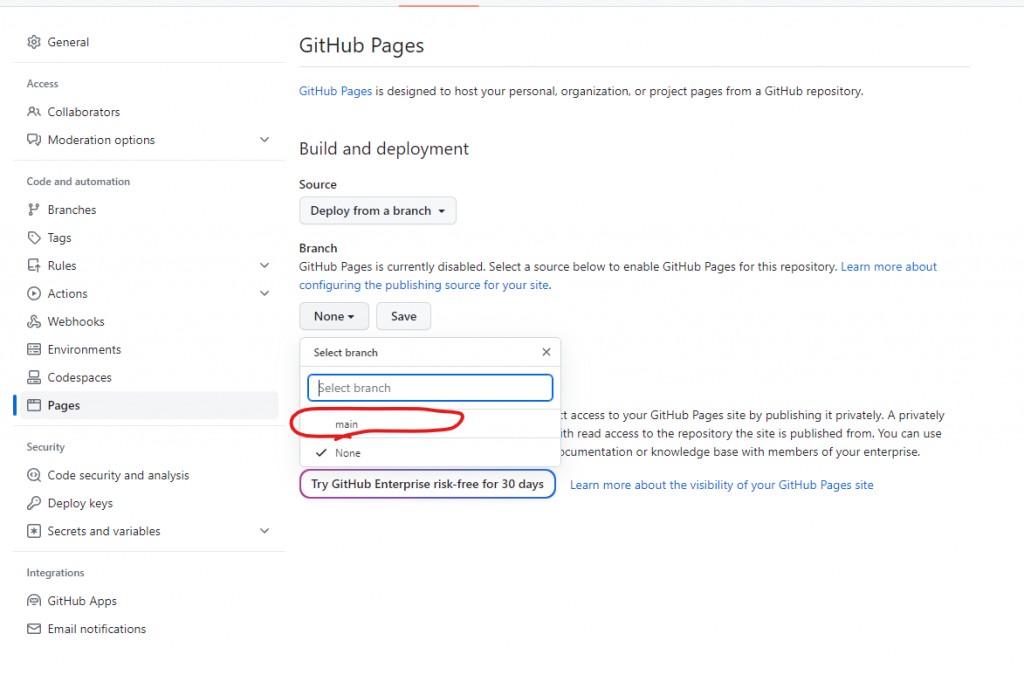The height and width of the screenshot is (675, 1024).
Task: Open Environments settings
Action: 84,349
